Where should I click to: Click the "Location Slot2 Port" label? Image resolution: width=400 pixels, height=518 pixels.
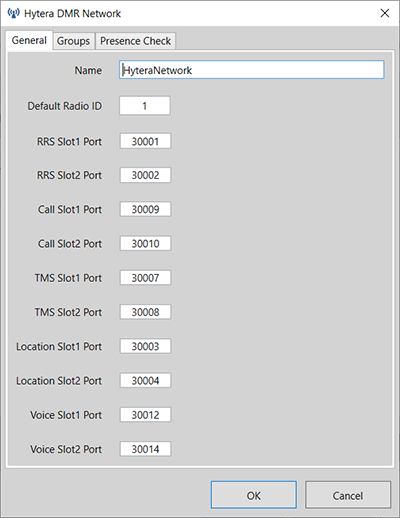59,381
